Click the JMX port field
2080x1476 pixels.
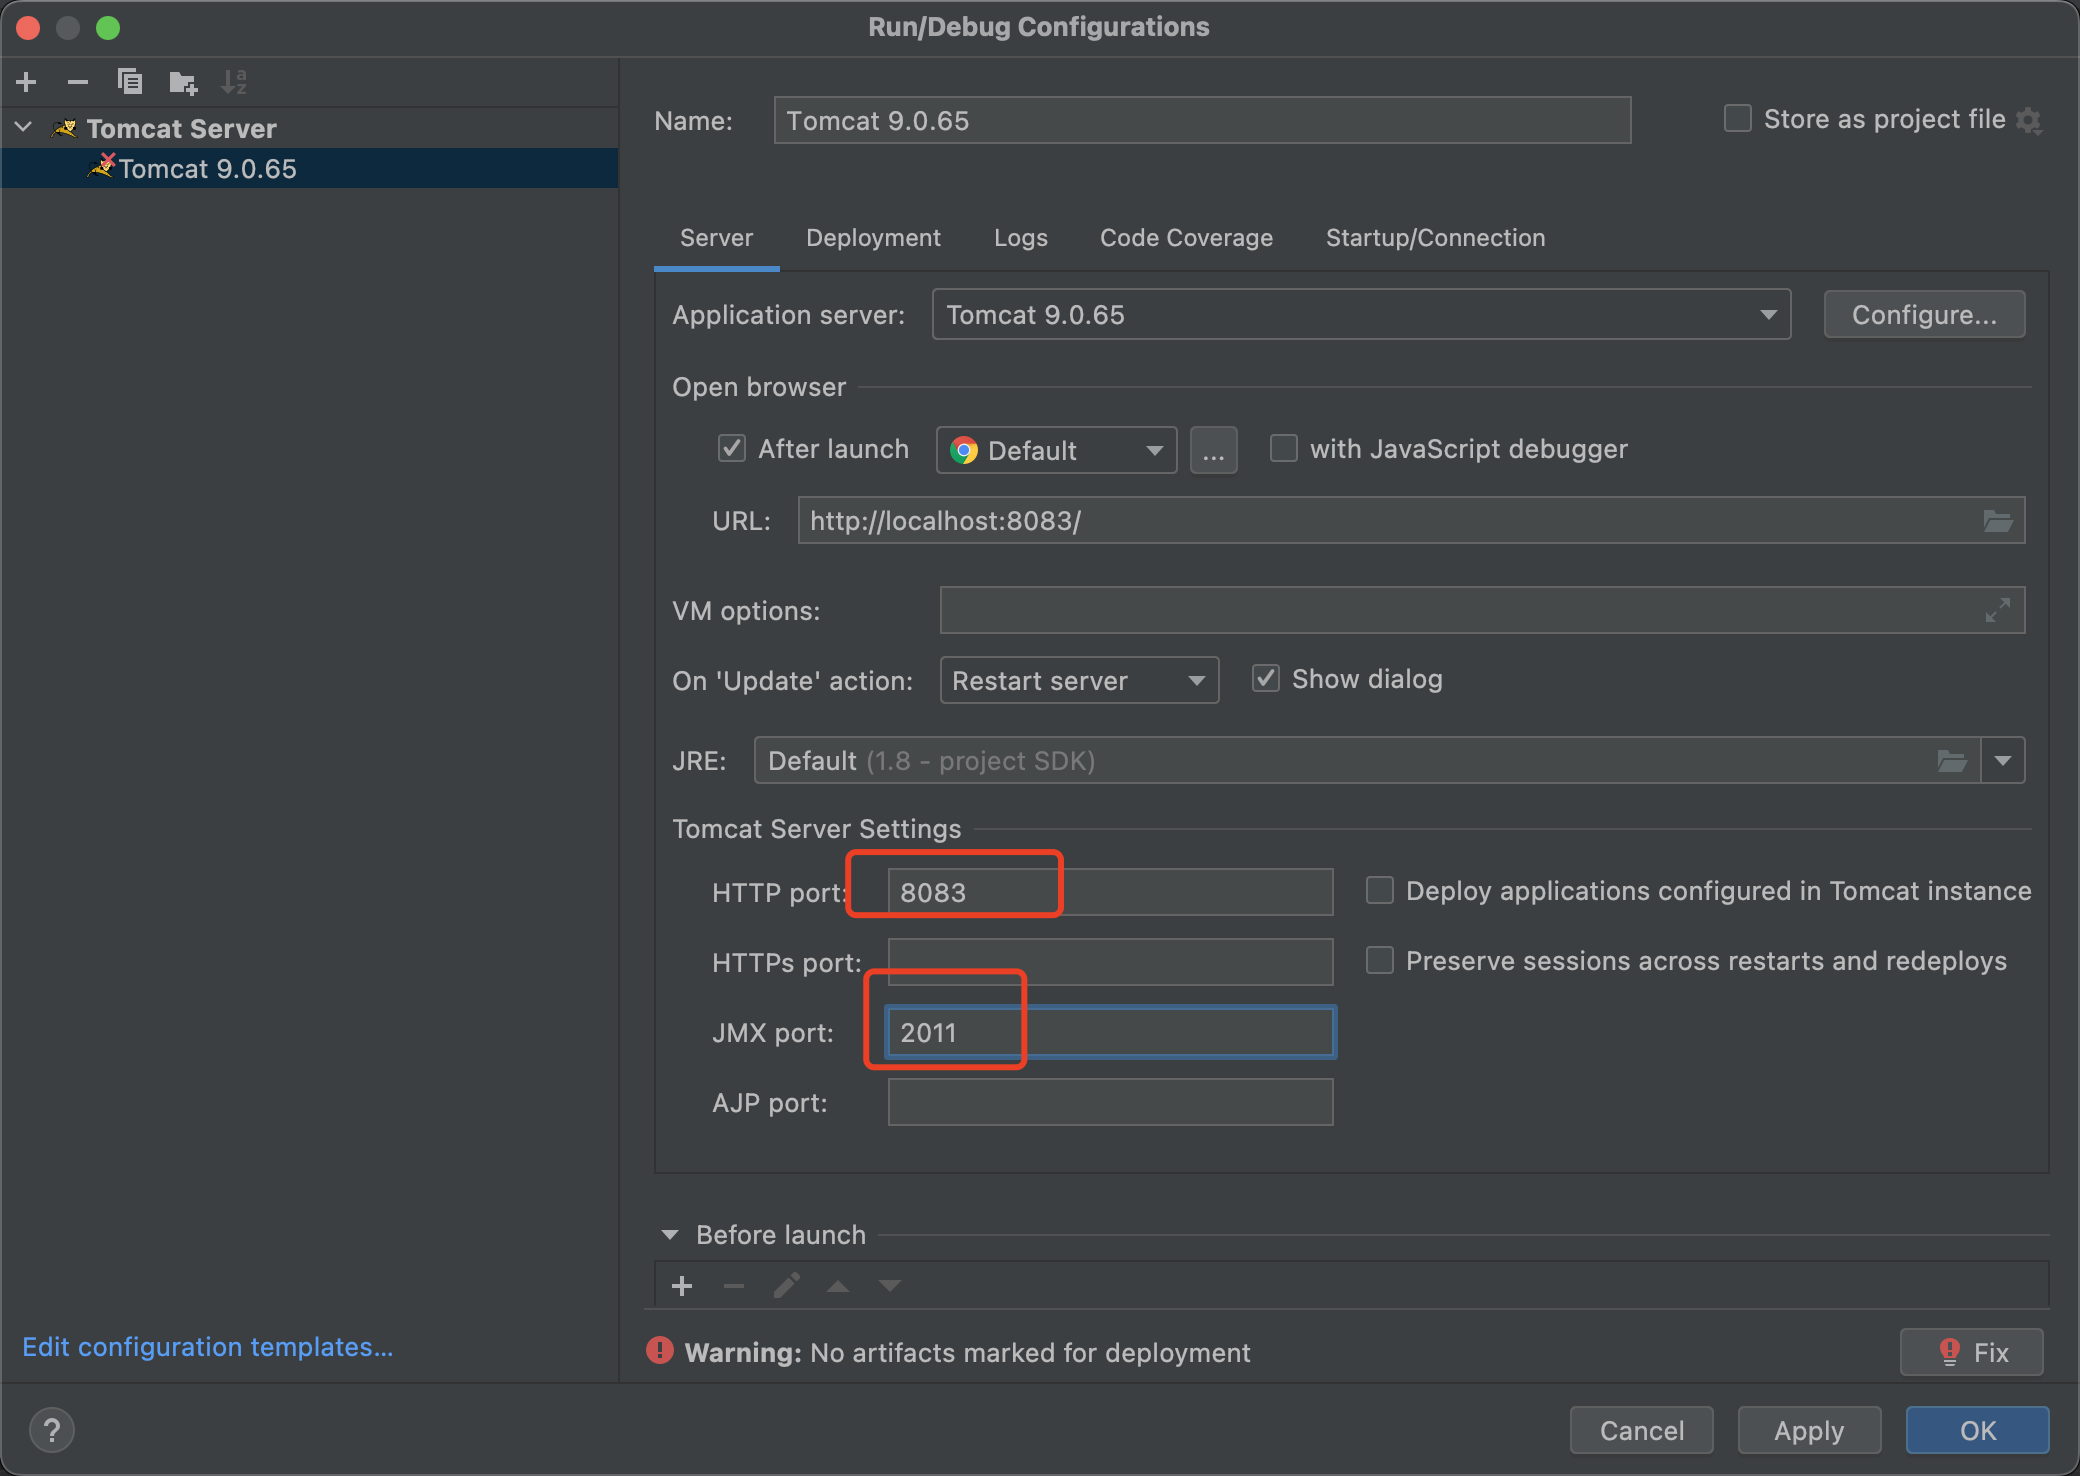tap(1110, 1032)
